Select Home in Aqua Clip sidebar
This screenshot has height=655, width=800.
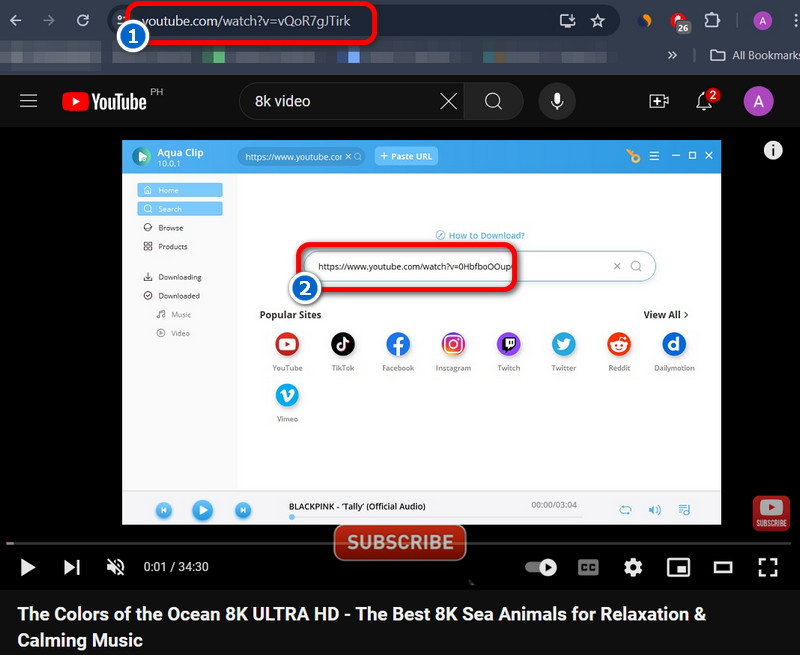click(180, 190)
